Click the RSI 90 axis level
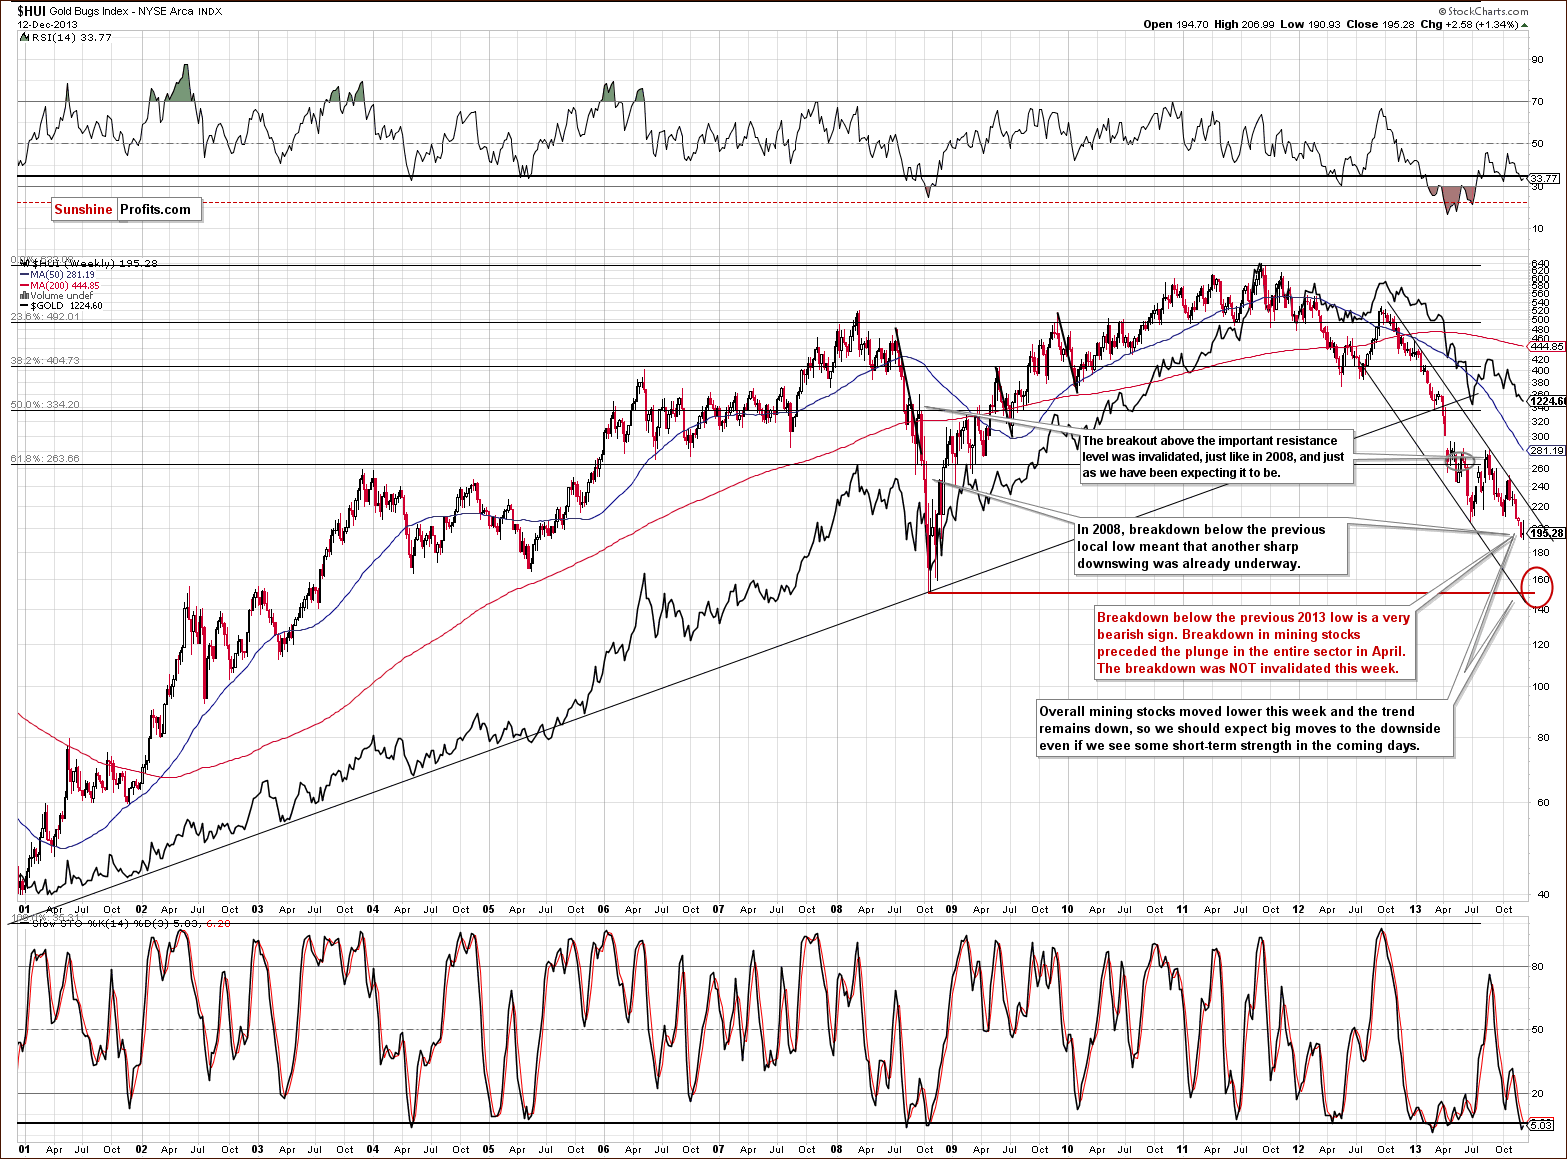 [x=1537, y=59]
